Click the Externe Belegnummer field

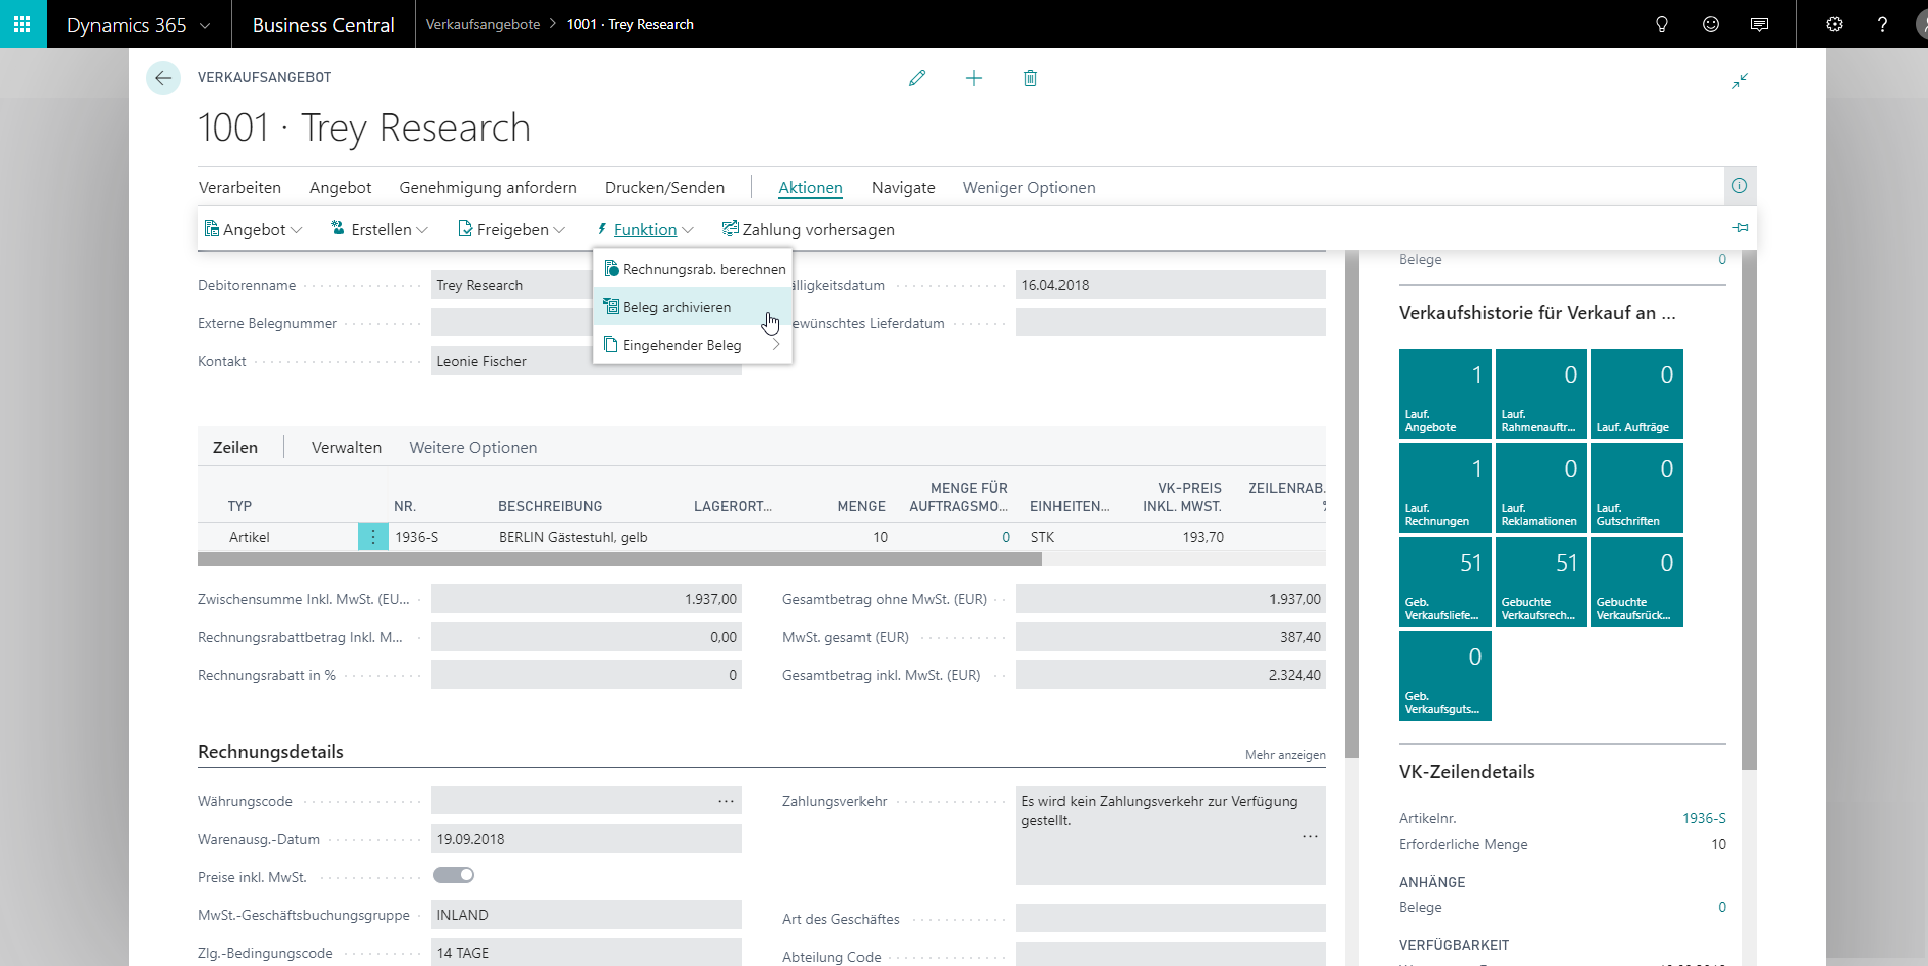pyautogui.click(x=586, y=323)
